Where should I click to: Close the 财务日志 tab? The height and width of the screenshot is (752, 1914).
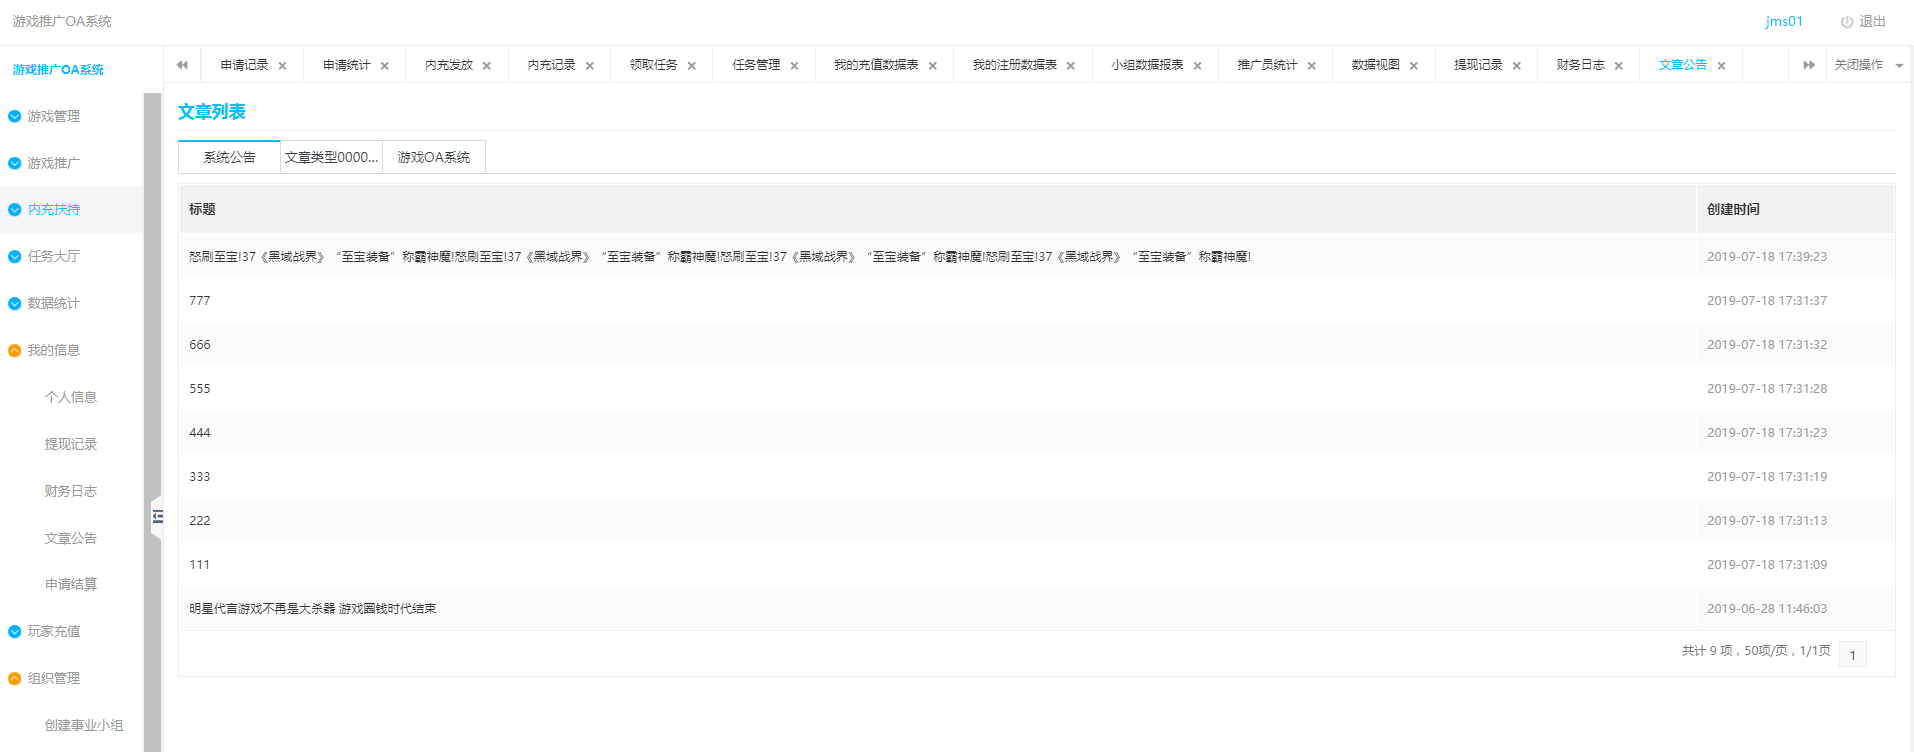(1618, 66)
